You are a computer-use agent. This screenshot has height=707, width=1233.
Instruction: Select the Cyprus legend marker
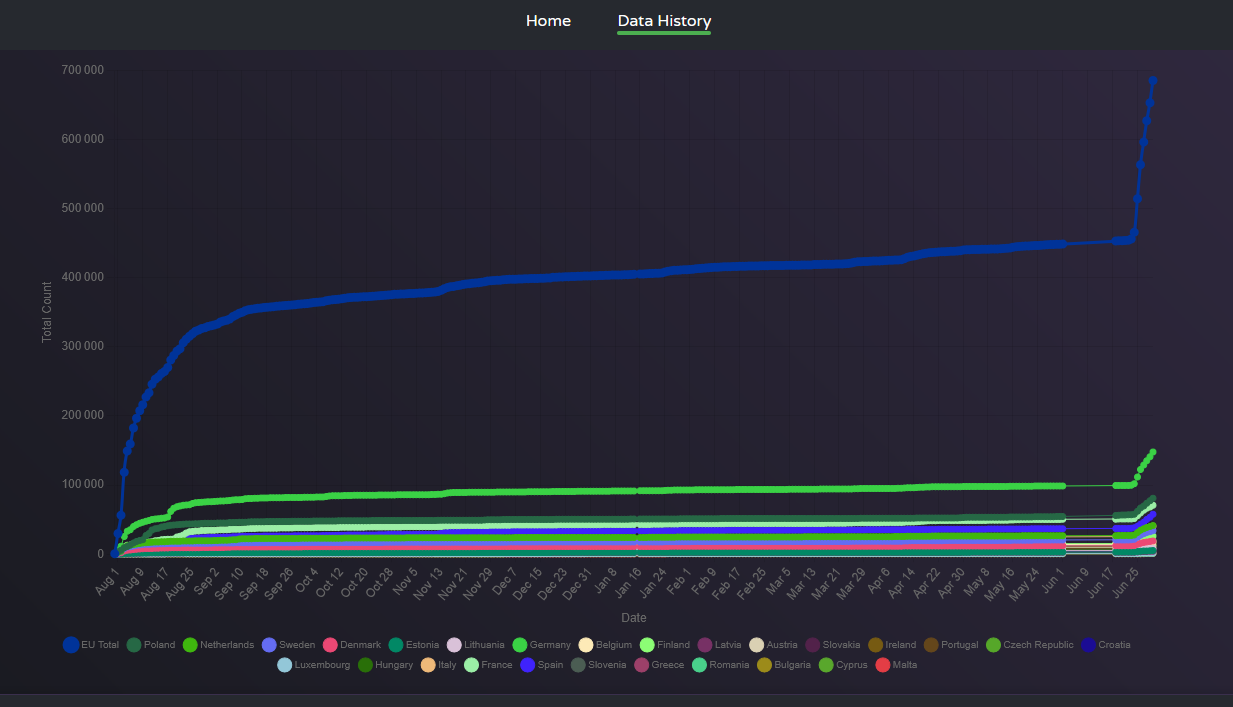[x=826, y=665]
